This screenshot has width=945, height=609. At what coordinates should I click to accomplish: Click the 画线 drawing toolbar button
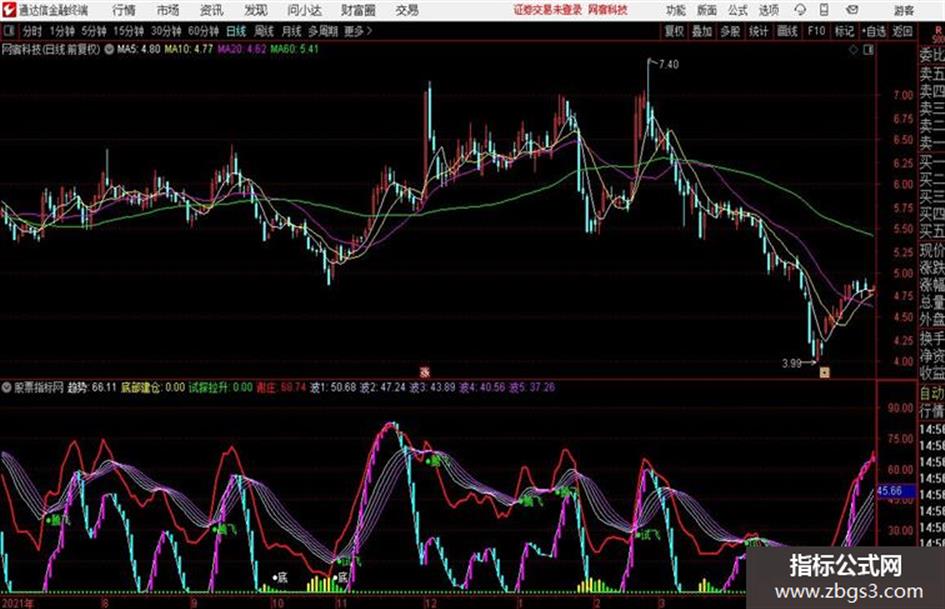pyautogui.click(x=787, y=31)
